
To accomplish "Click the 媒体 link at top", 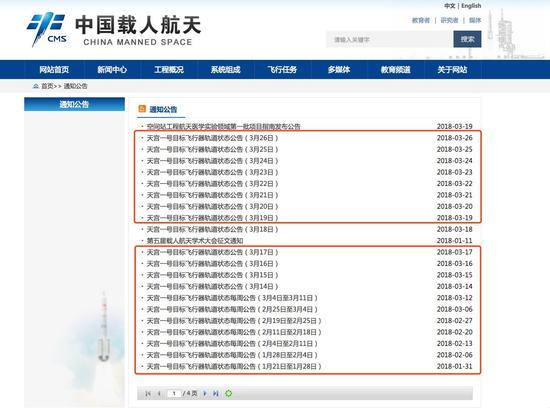I will 475,20.
